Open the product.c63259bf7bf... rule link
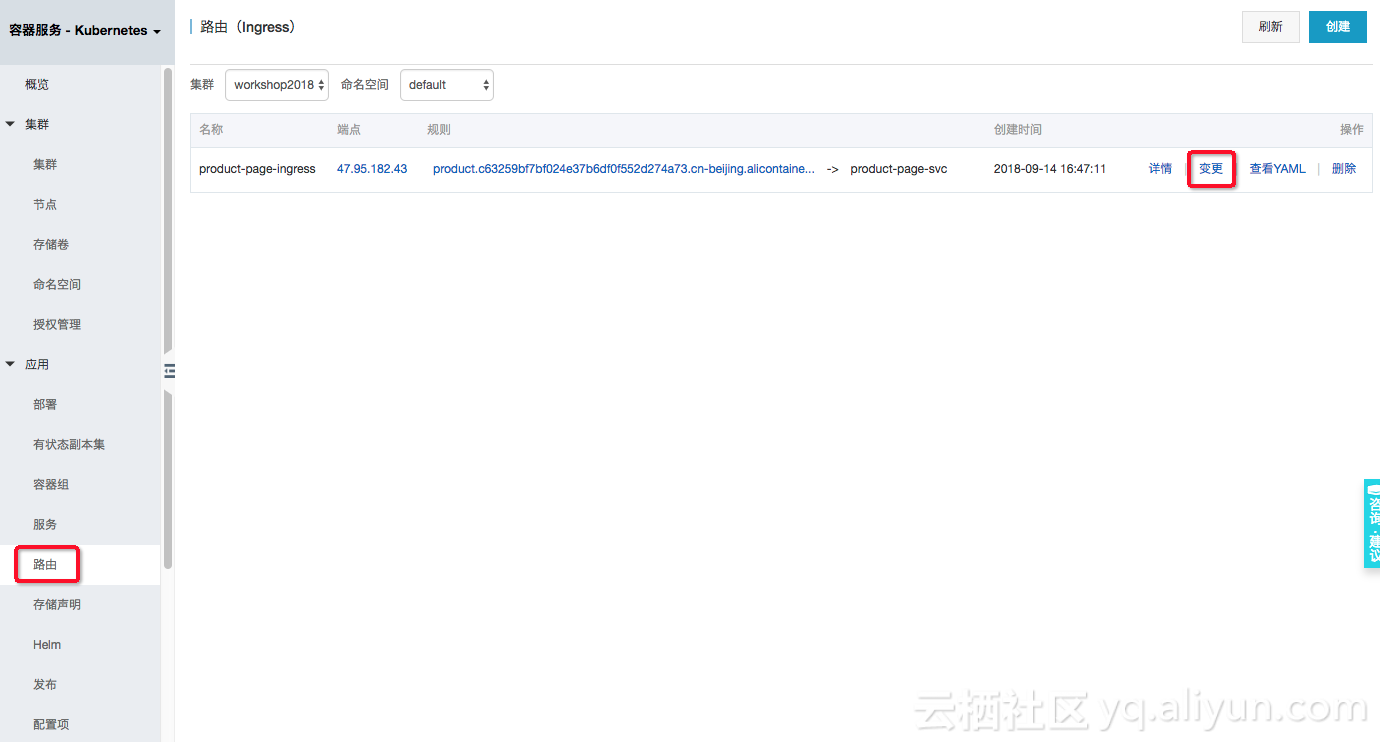The height and width of the screenshot is (742, 1380). click(624, 169)
